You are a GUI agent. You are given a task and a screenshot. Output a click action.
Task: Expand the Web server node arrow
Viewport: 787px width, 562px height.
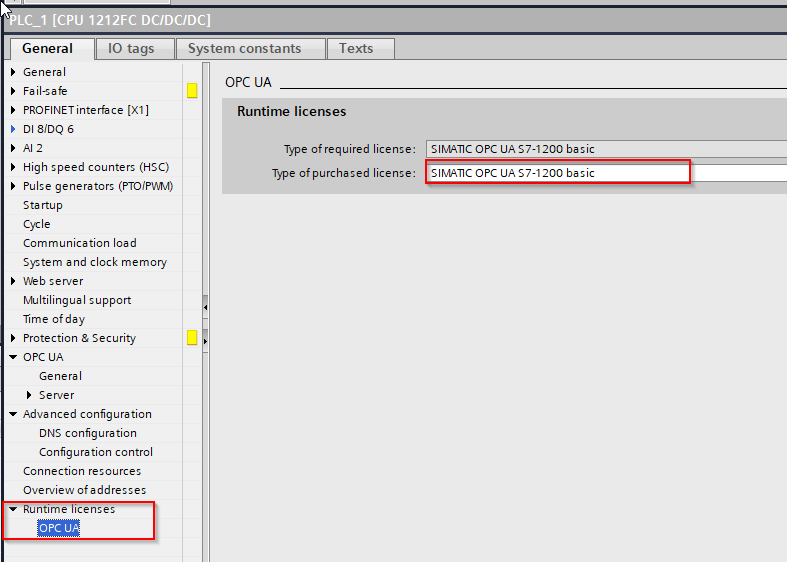(13, 282)
